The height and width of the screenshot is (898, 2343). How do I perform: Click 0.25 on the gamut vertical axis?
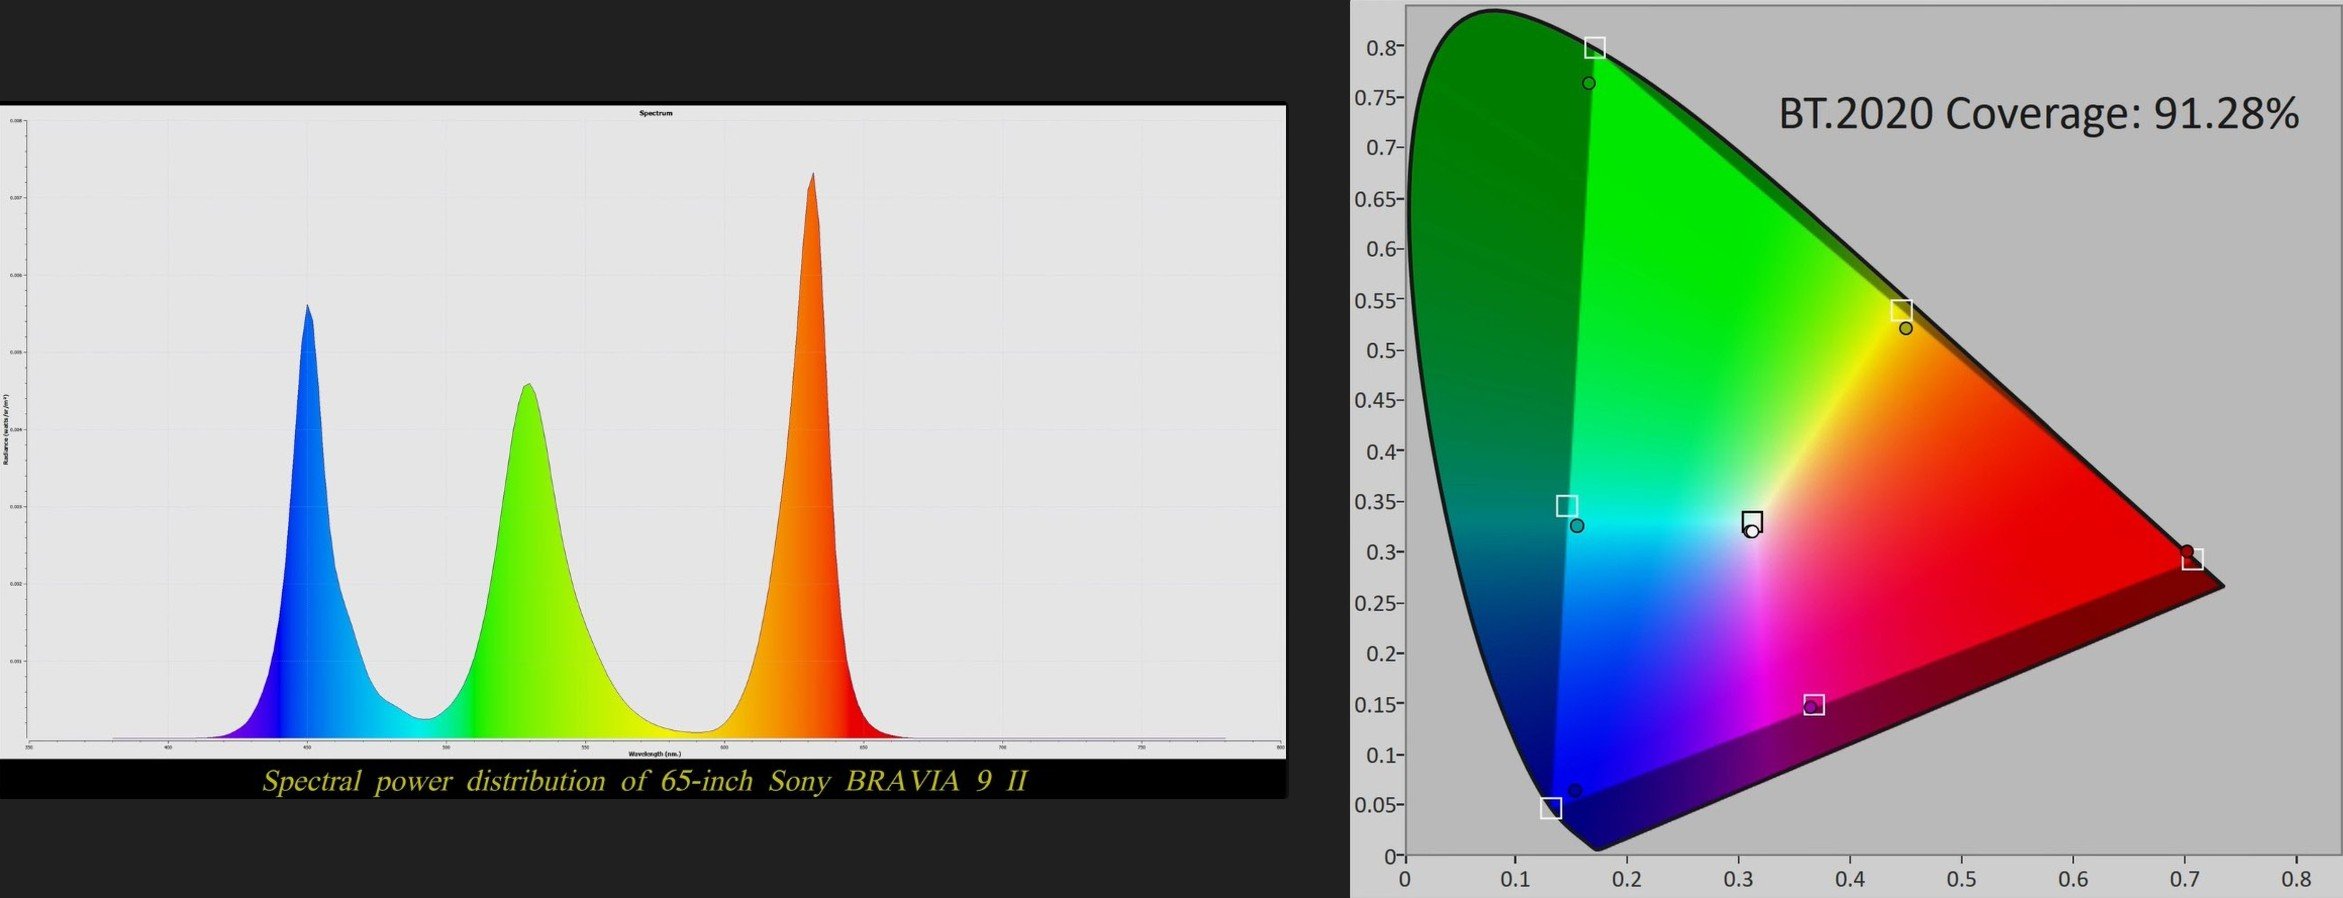click(x=1376, y=604)
